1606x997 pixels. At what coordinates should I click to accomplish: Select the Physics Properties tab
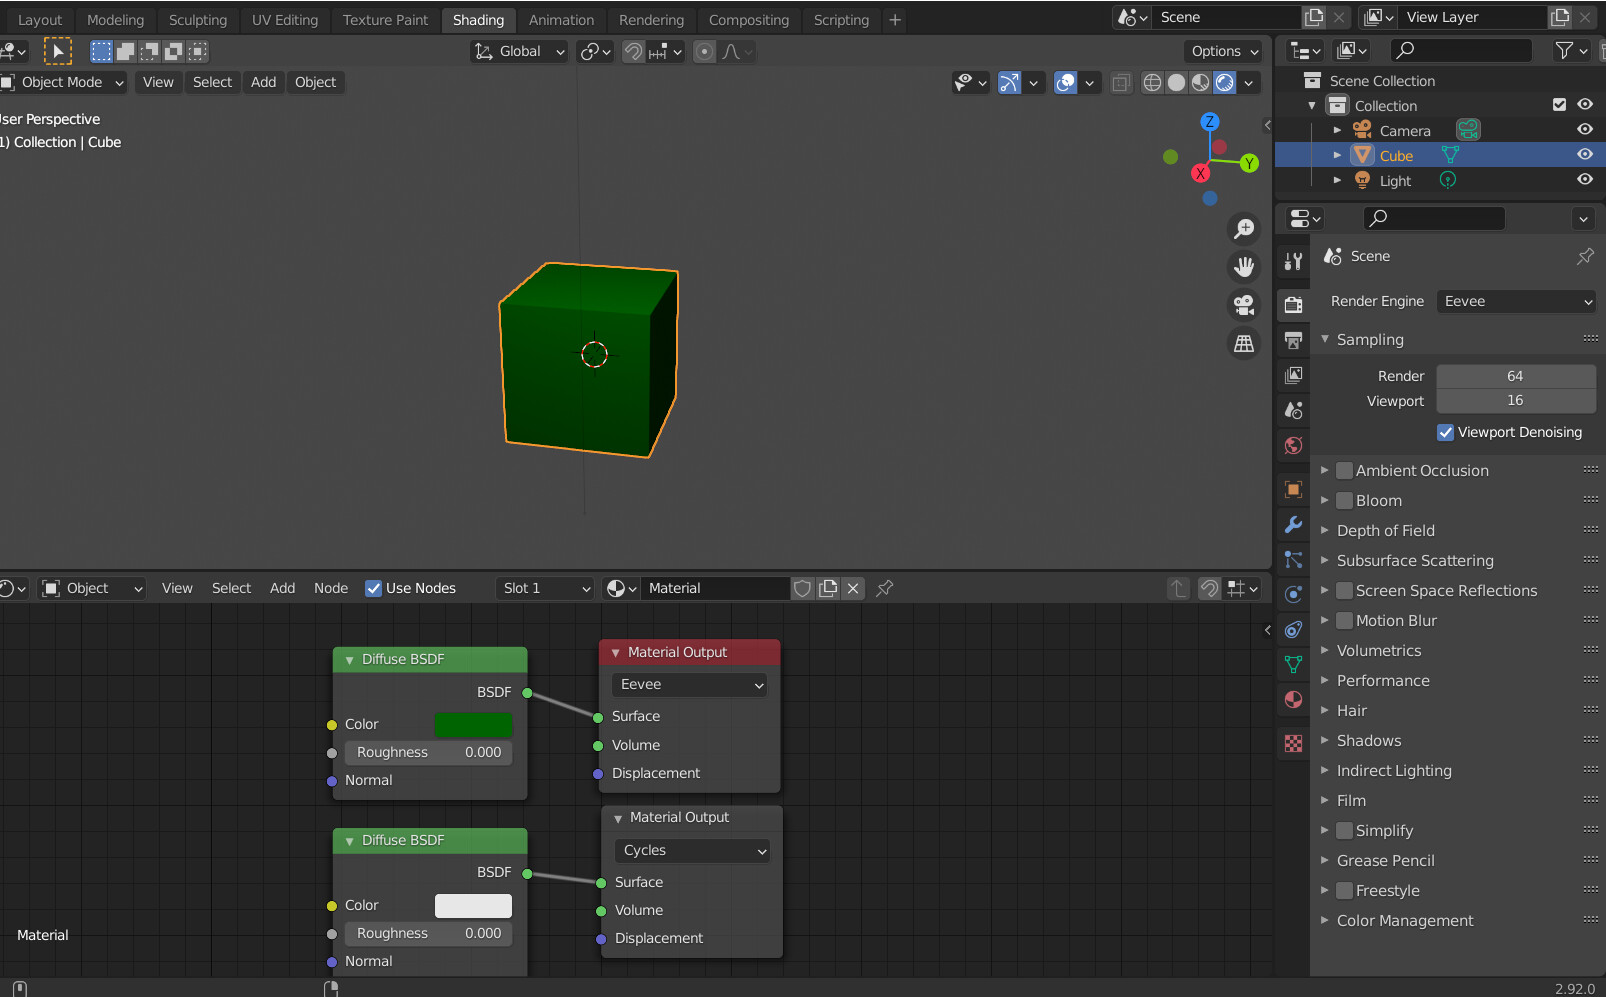[1292, 593]
